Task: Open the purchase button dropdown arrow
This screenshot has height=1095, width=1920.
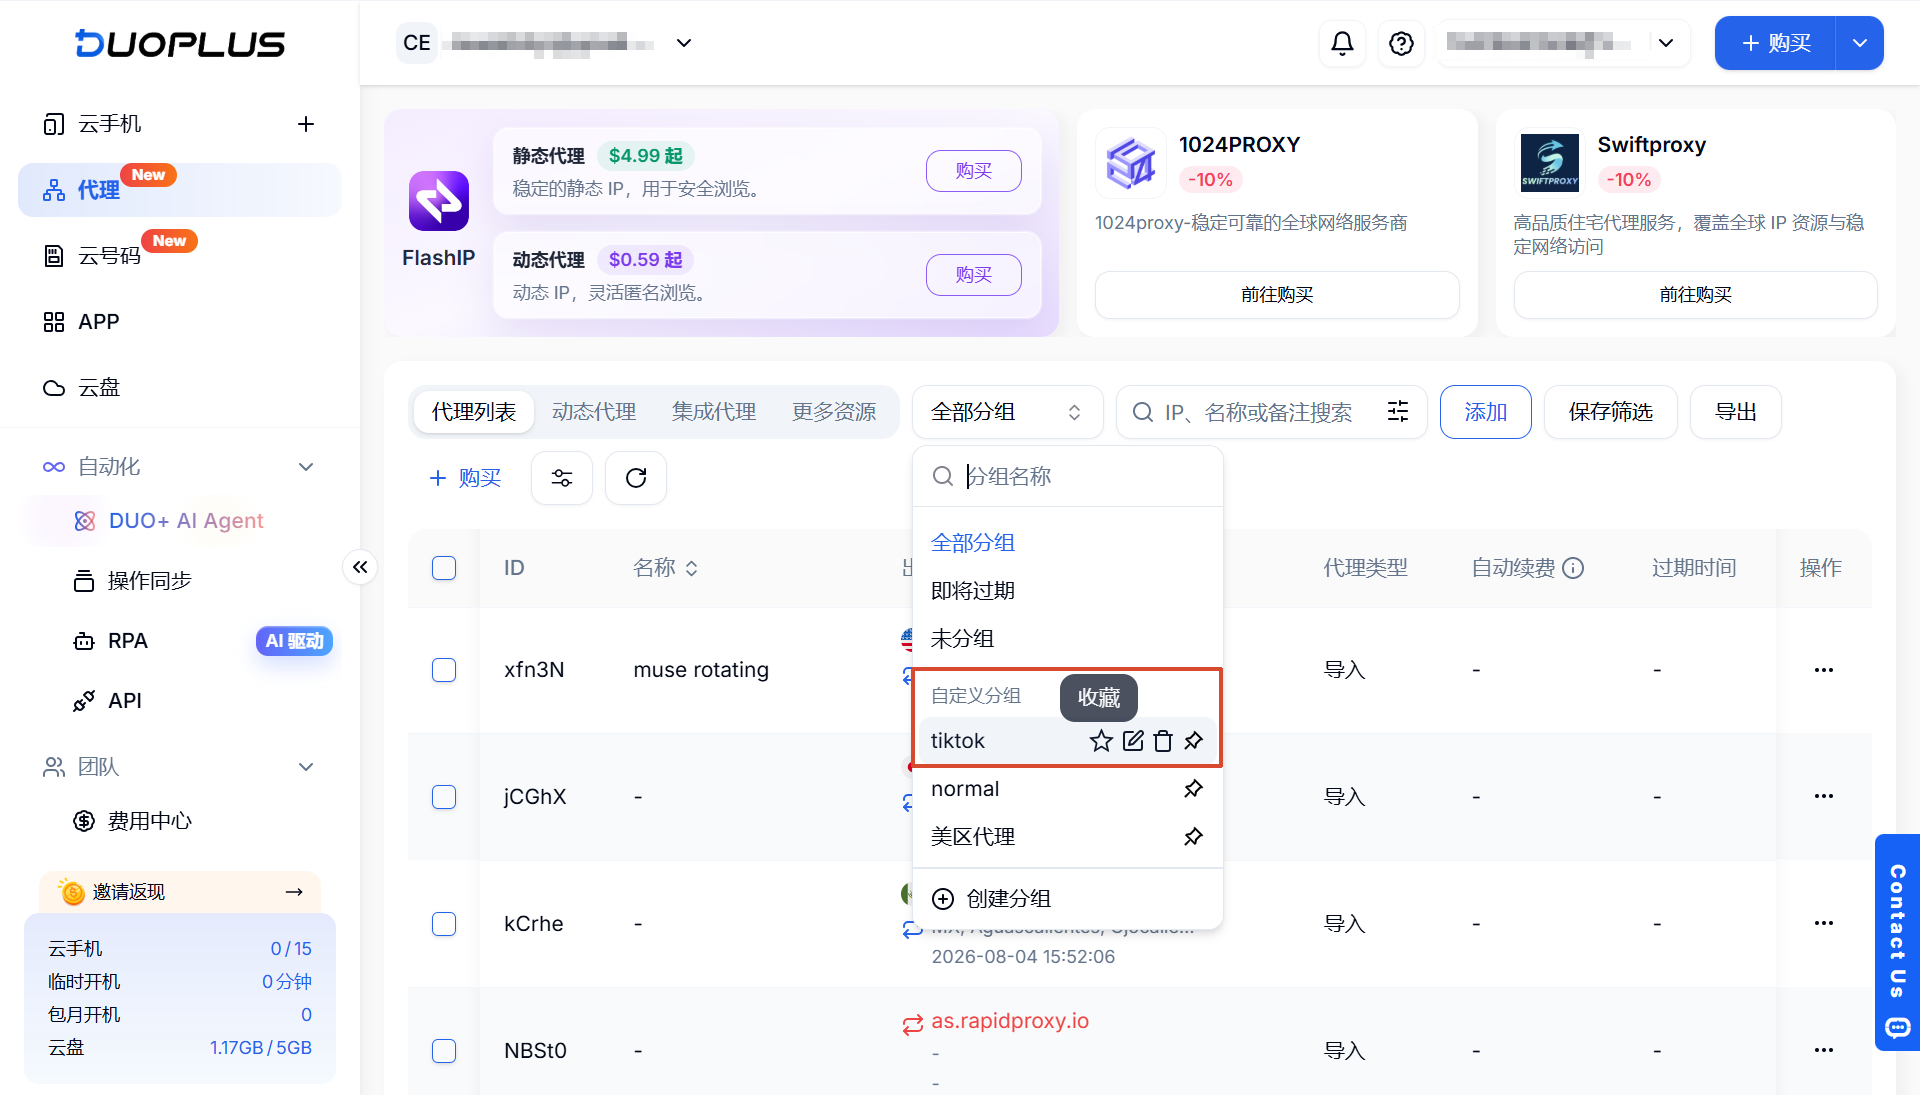Action: 1860,43
